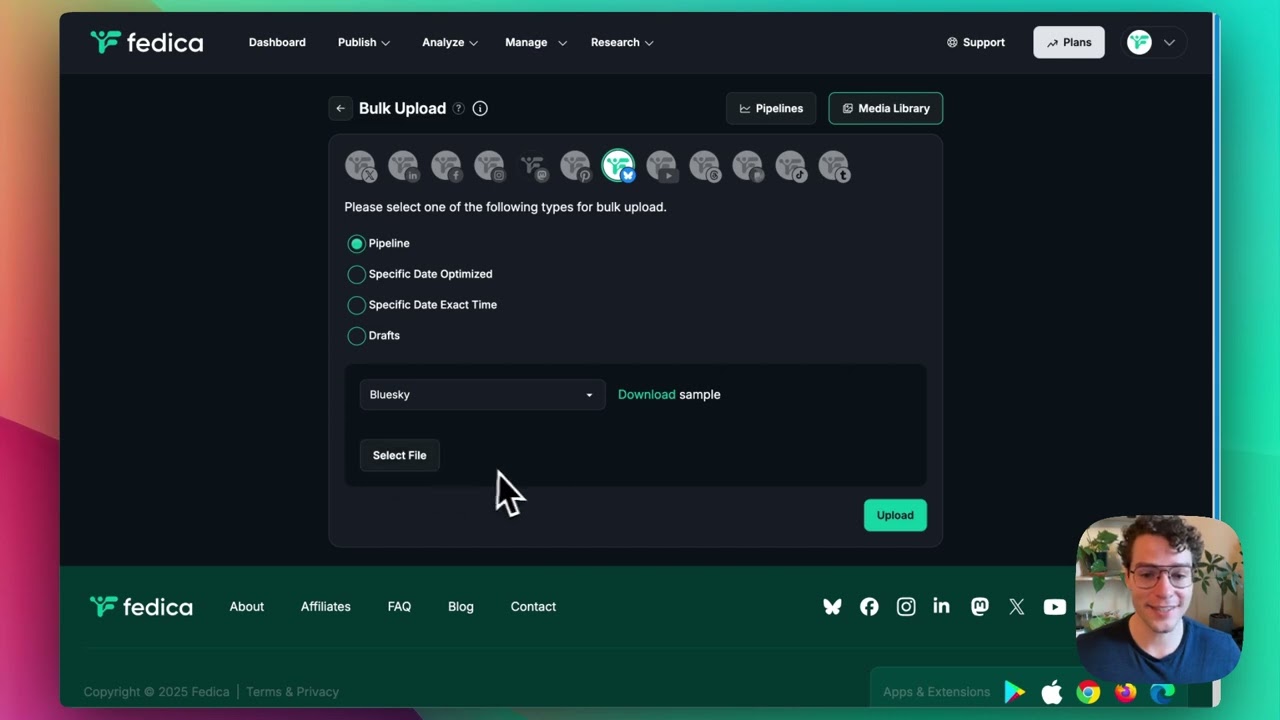Open Fedica's Bluesky page in footer
The height and width of the screenshot is (720, 1280).
pos(832,606)
